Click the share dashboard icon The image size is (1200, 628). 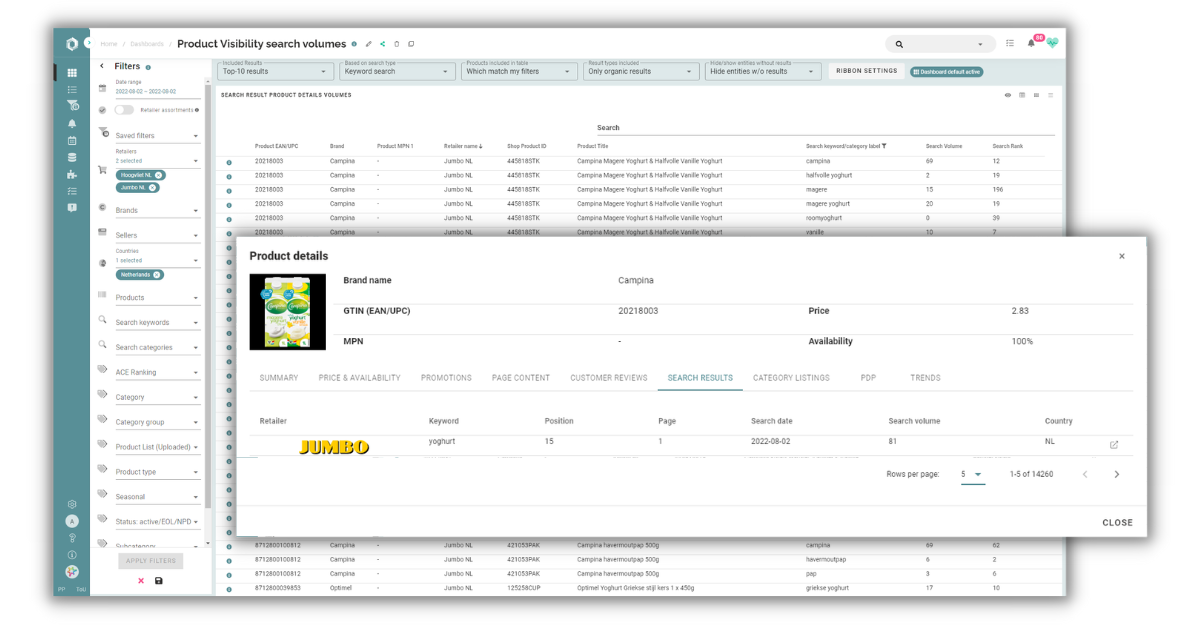[382, 44]
